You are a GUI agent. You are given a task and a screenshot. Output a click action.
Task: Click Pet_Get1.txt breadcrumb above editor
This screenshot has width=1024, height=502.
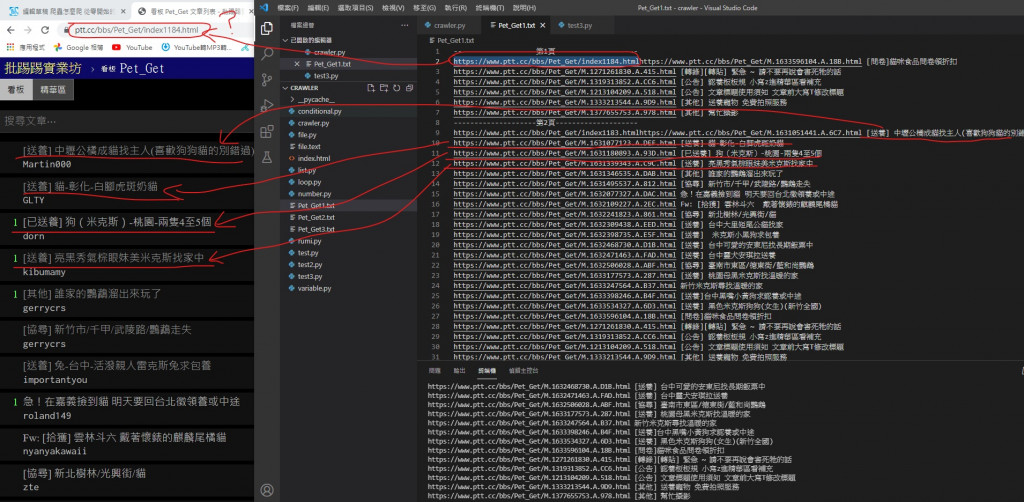coord(455,40)
